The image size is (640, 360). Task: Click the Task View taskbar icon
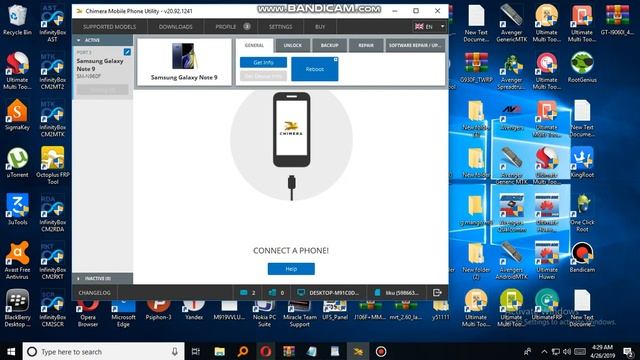click(x=196, y=351)
